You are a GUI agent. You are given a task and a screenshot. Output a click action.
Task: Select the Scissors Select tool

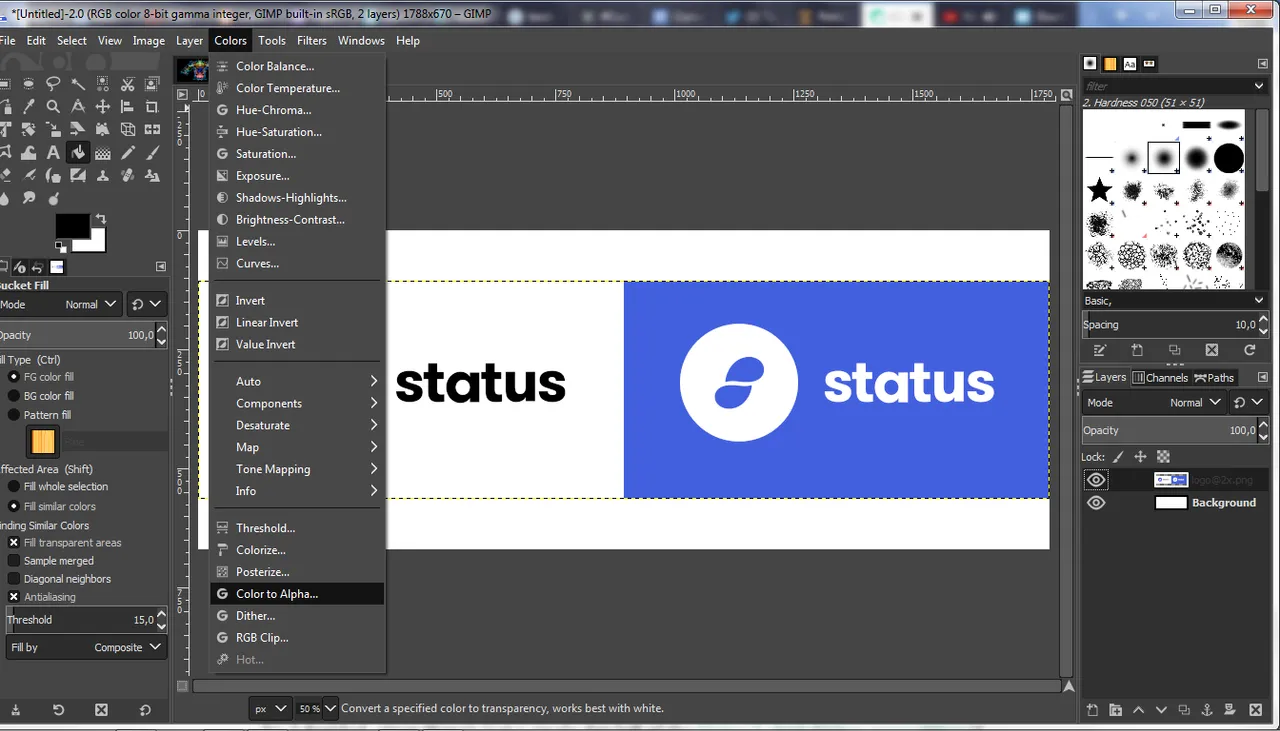[127, 84]
